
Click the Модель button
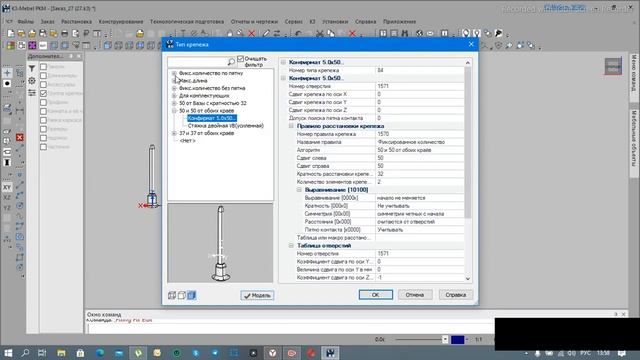click(x=257, y=295)
